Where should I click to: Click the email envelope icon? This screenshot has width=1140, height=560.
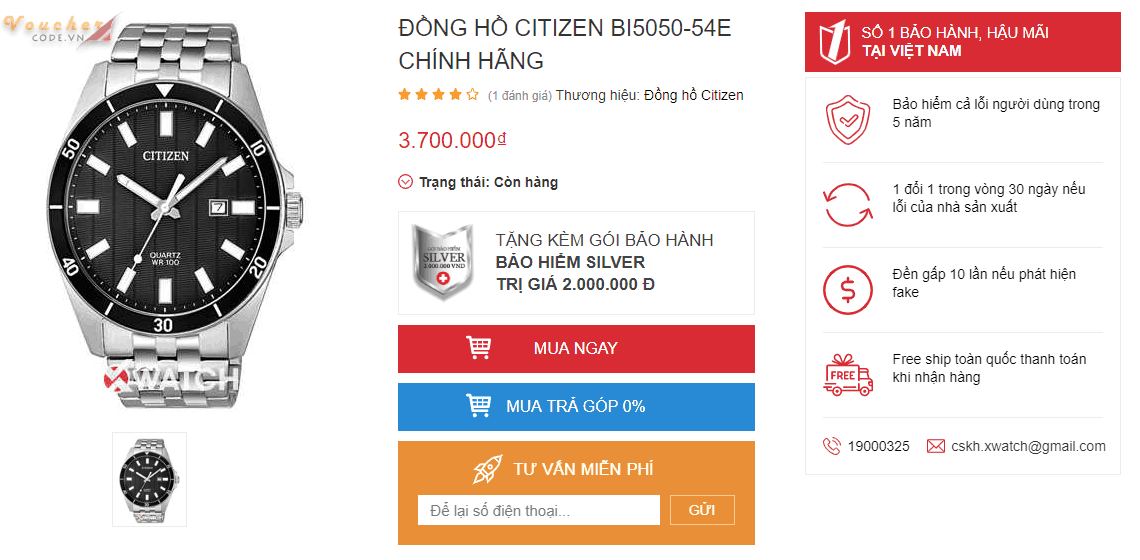coord(936,446)
